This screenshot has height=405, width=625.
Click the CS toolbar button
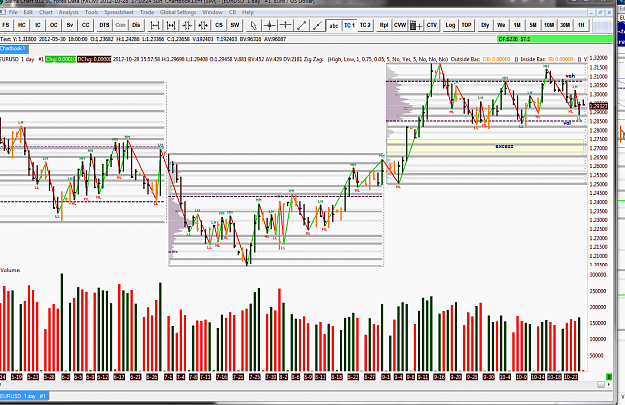[219, 25]
